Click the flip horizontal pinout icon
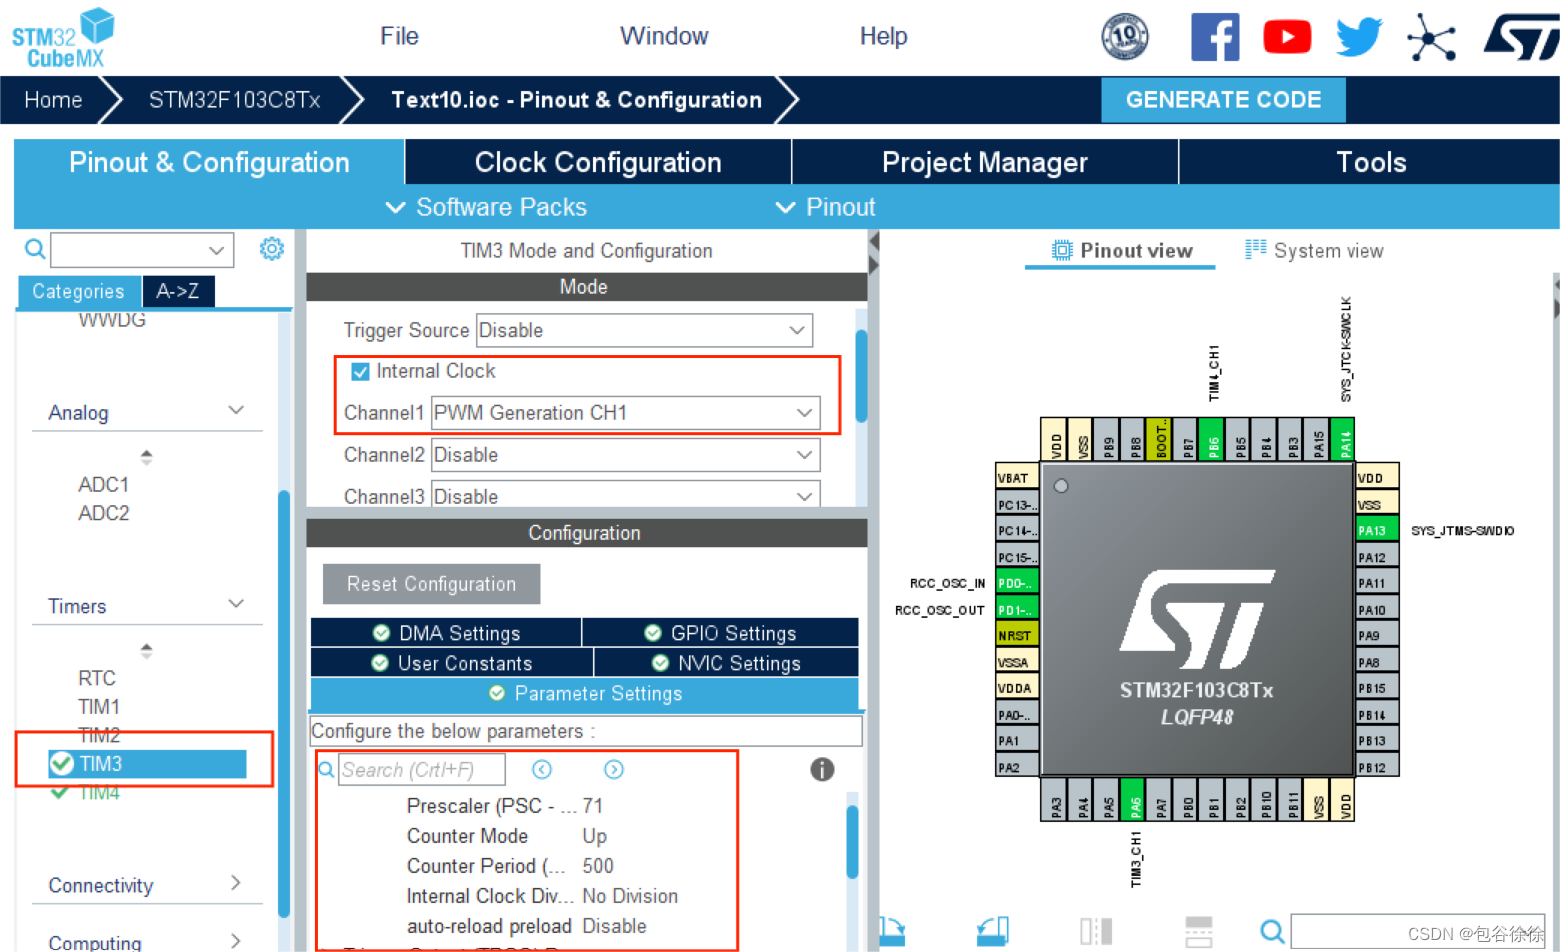Viewport: 1560px width, 952px height. click(x=1096, y=932)
